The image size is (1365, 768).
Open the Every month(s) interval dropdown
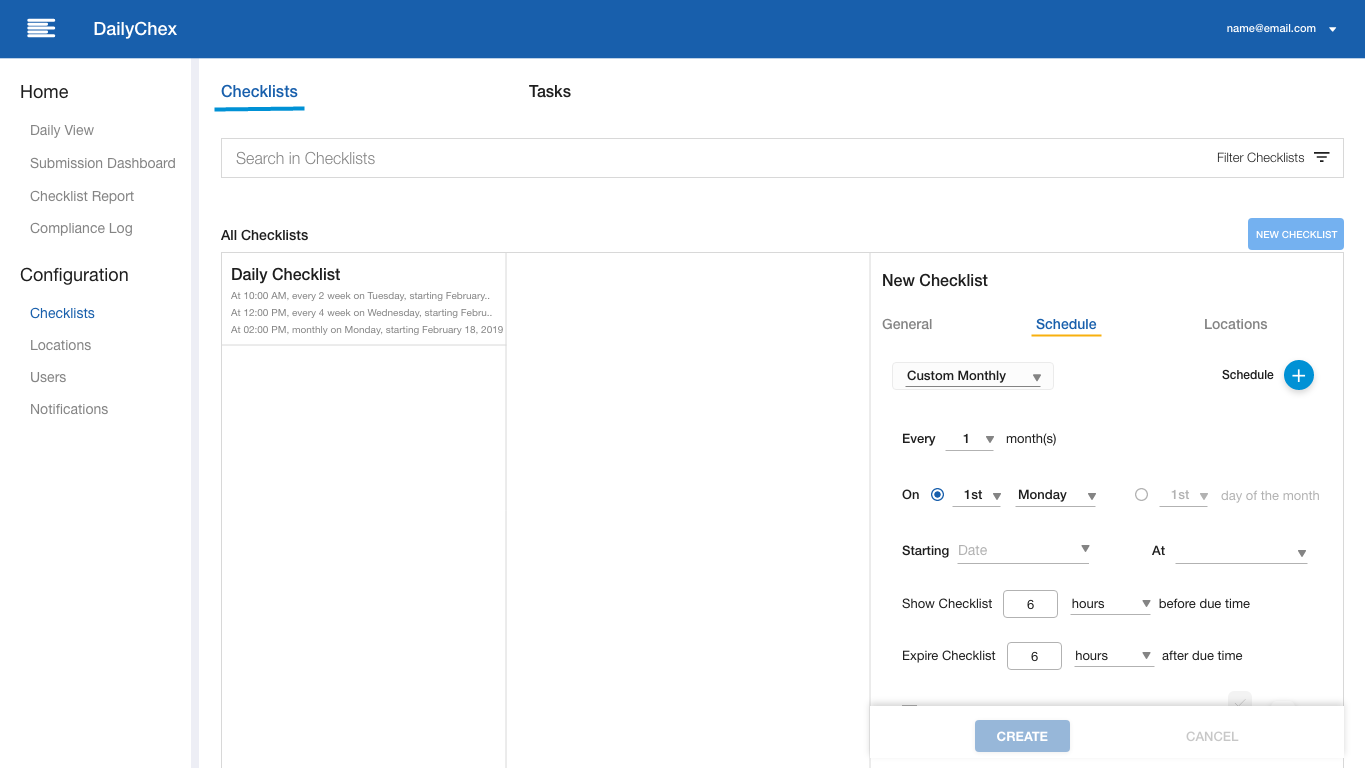point(971,439)
